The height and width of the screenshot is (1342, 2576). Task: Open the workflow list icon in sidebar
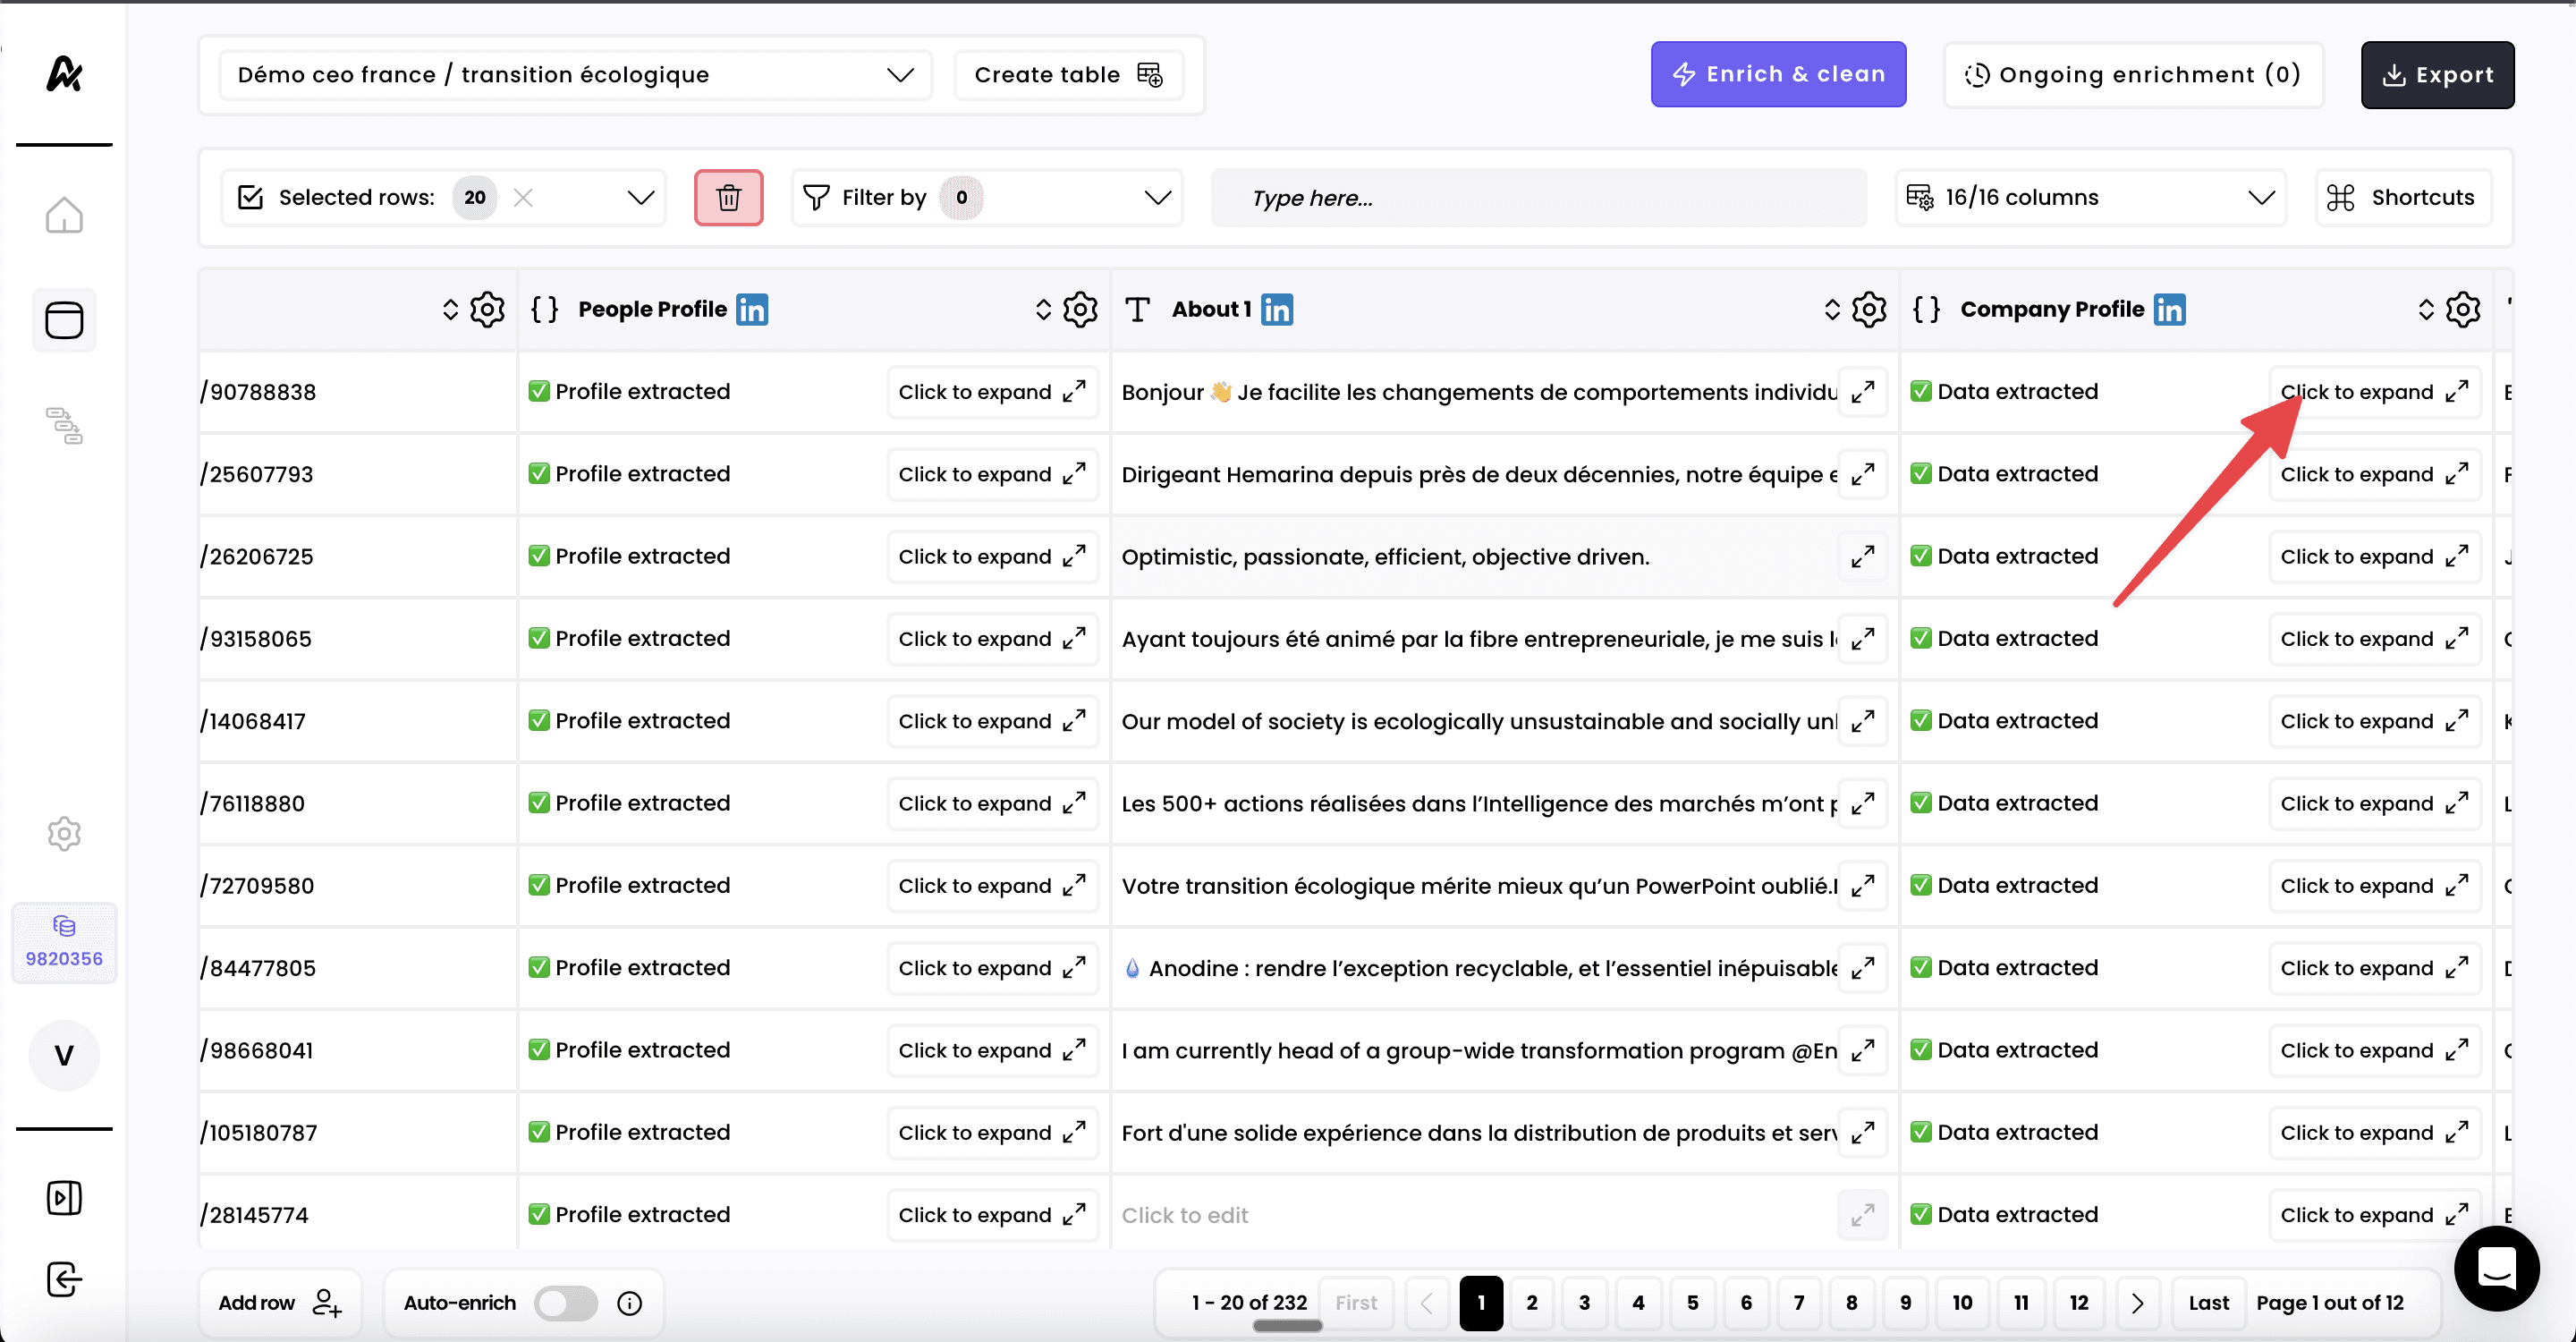[x=64, y=425]
